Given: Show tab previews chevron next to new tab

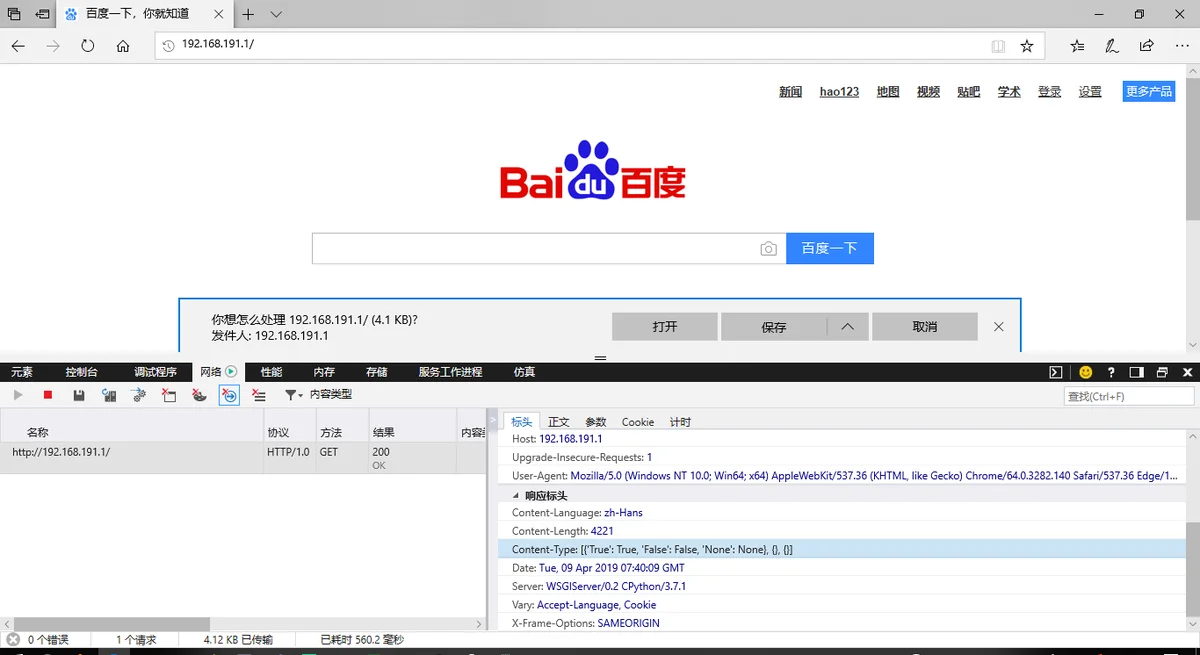Looking at the screenshot, I should (277, 14).
